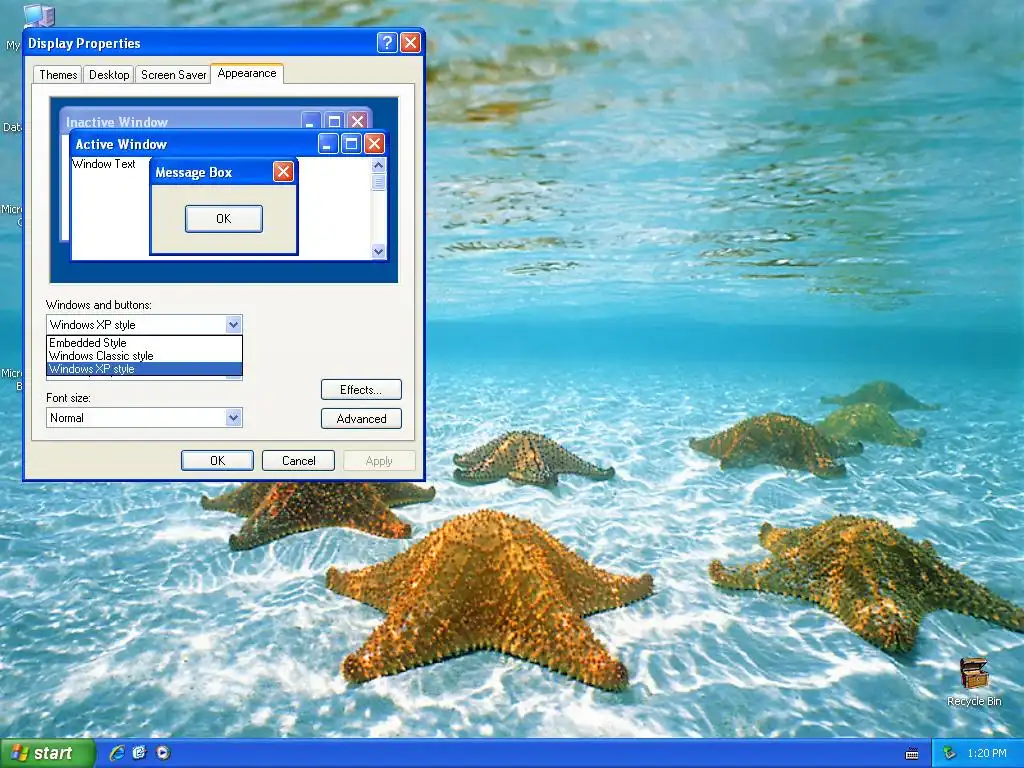
Task: Click the preview scrollbar down arrow
Action: point(378,251)
